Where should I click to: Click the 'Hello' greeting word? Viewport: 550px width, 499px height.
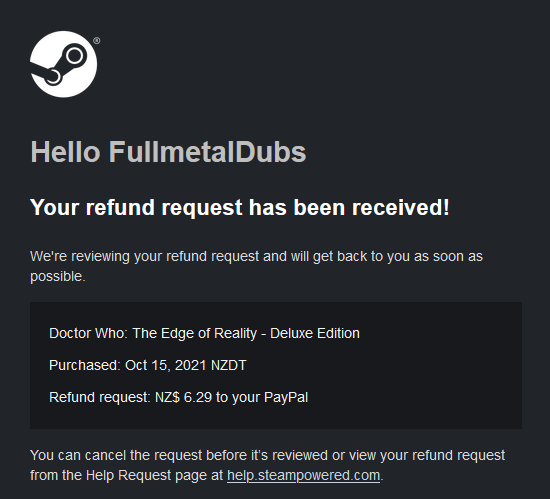point(65,152)
